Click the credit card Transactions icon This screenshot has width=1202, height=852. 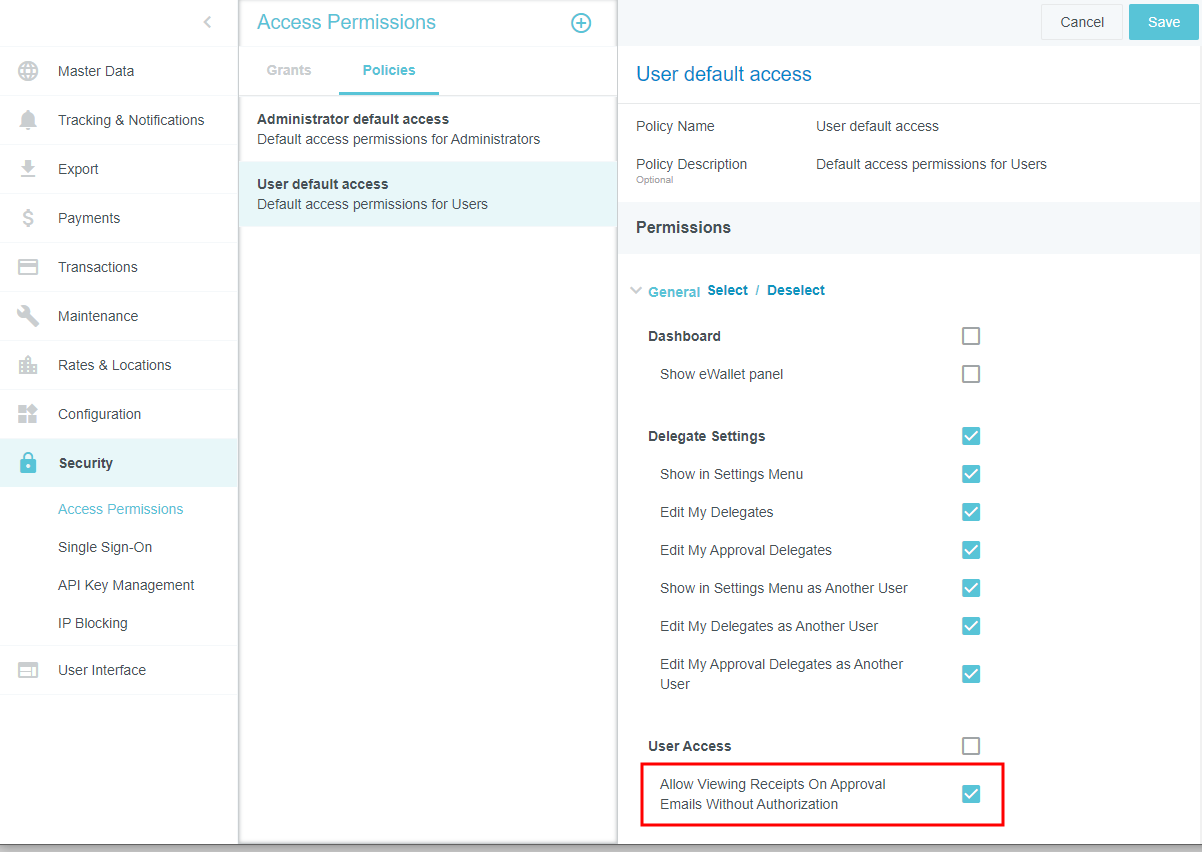tap(28, 267)
